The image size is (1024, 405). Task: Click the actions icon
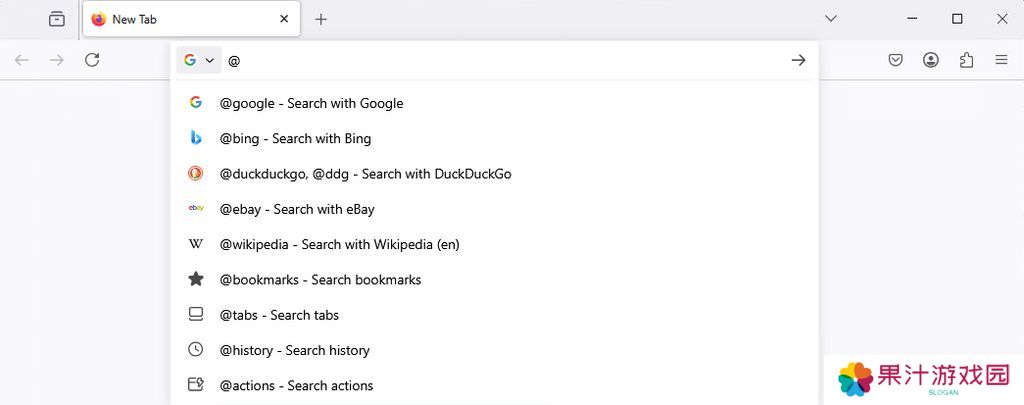pyautogui.click(x=195, y=385)
